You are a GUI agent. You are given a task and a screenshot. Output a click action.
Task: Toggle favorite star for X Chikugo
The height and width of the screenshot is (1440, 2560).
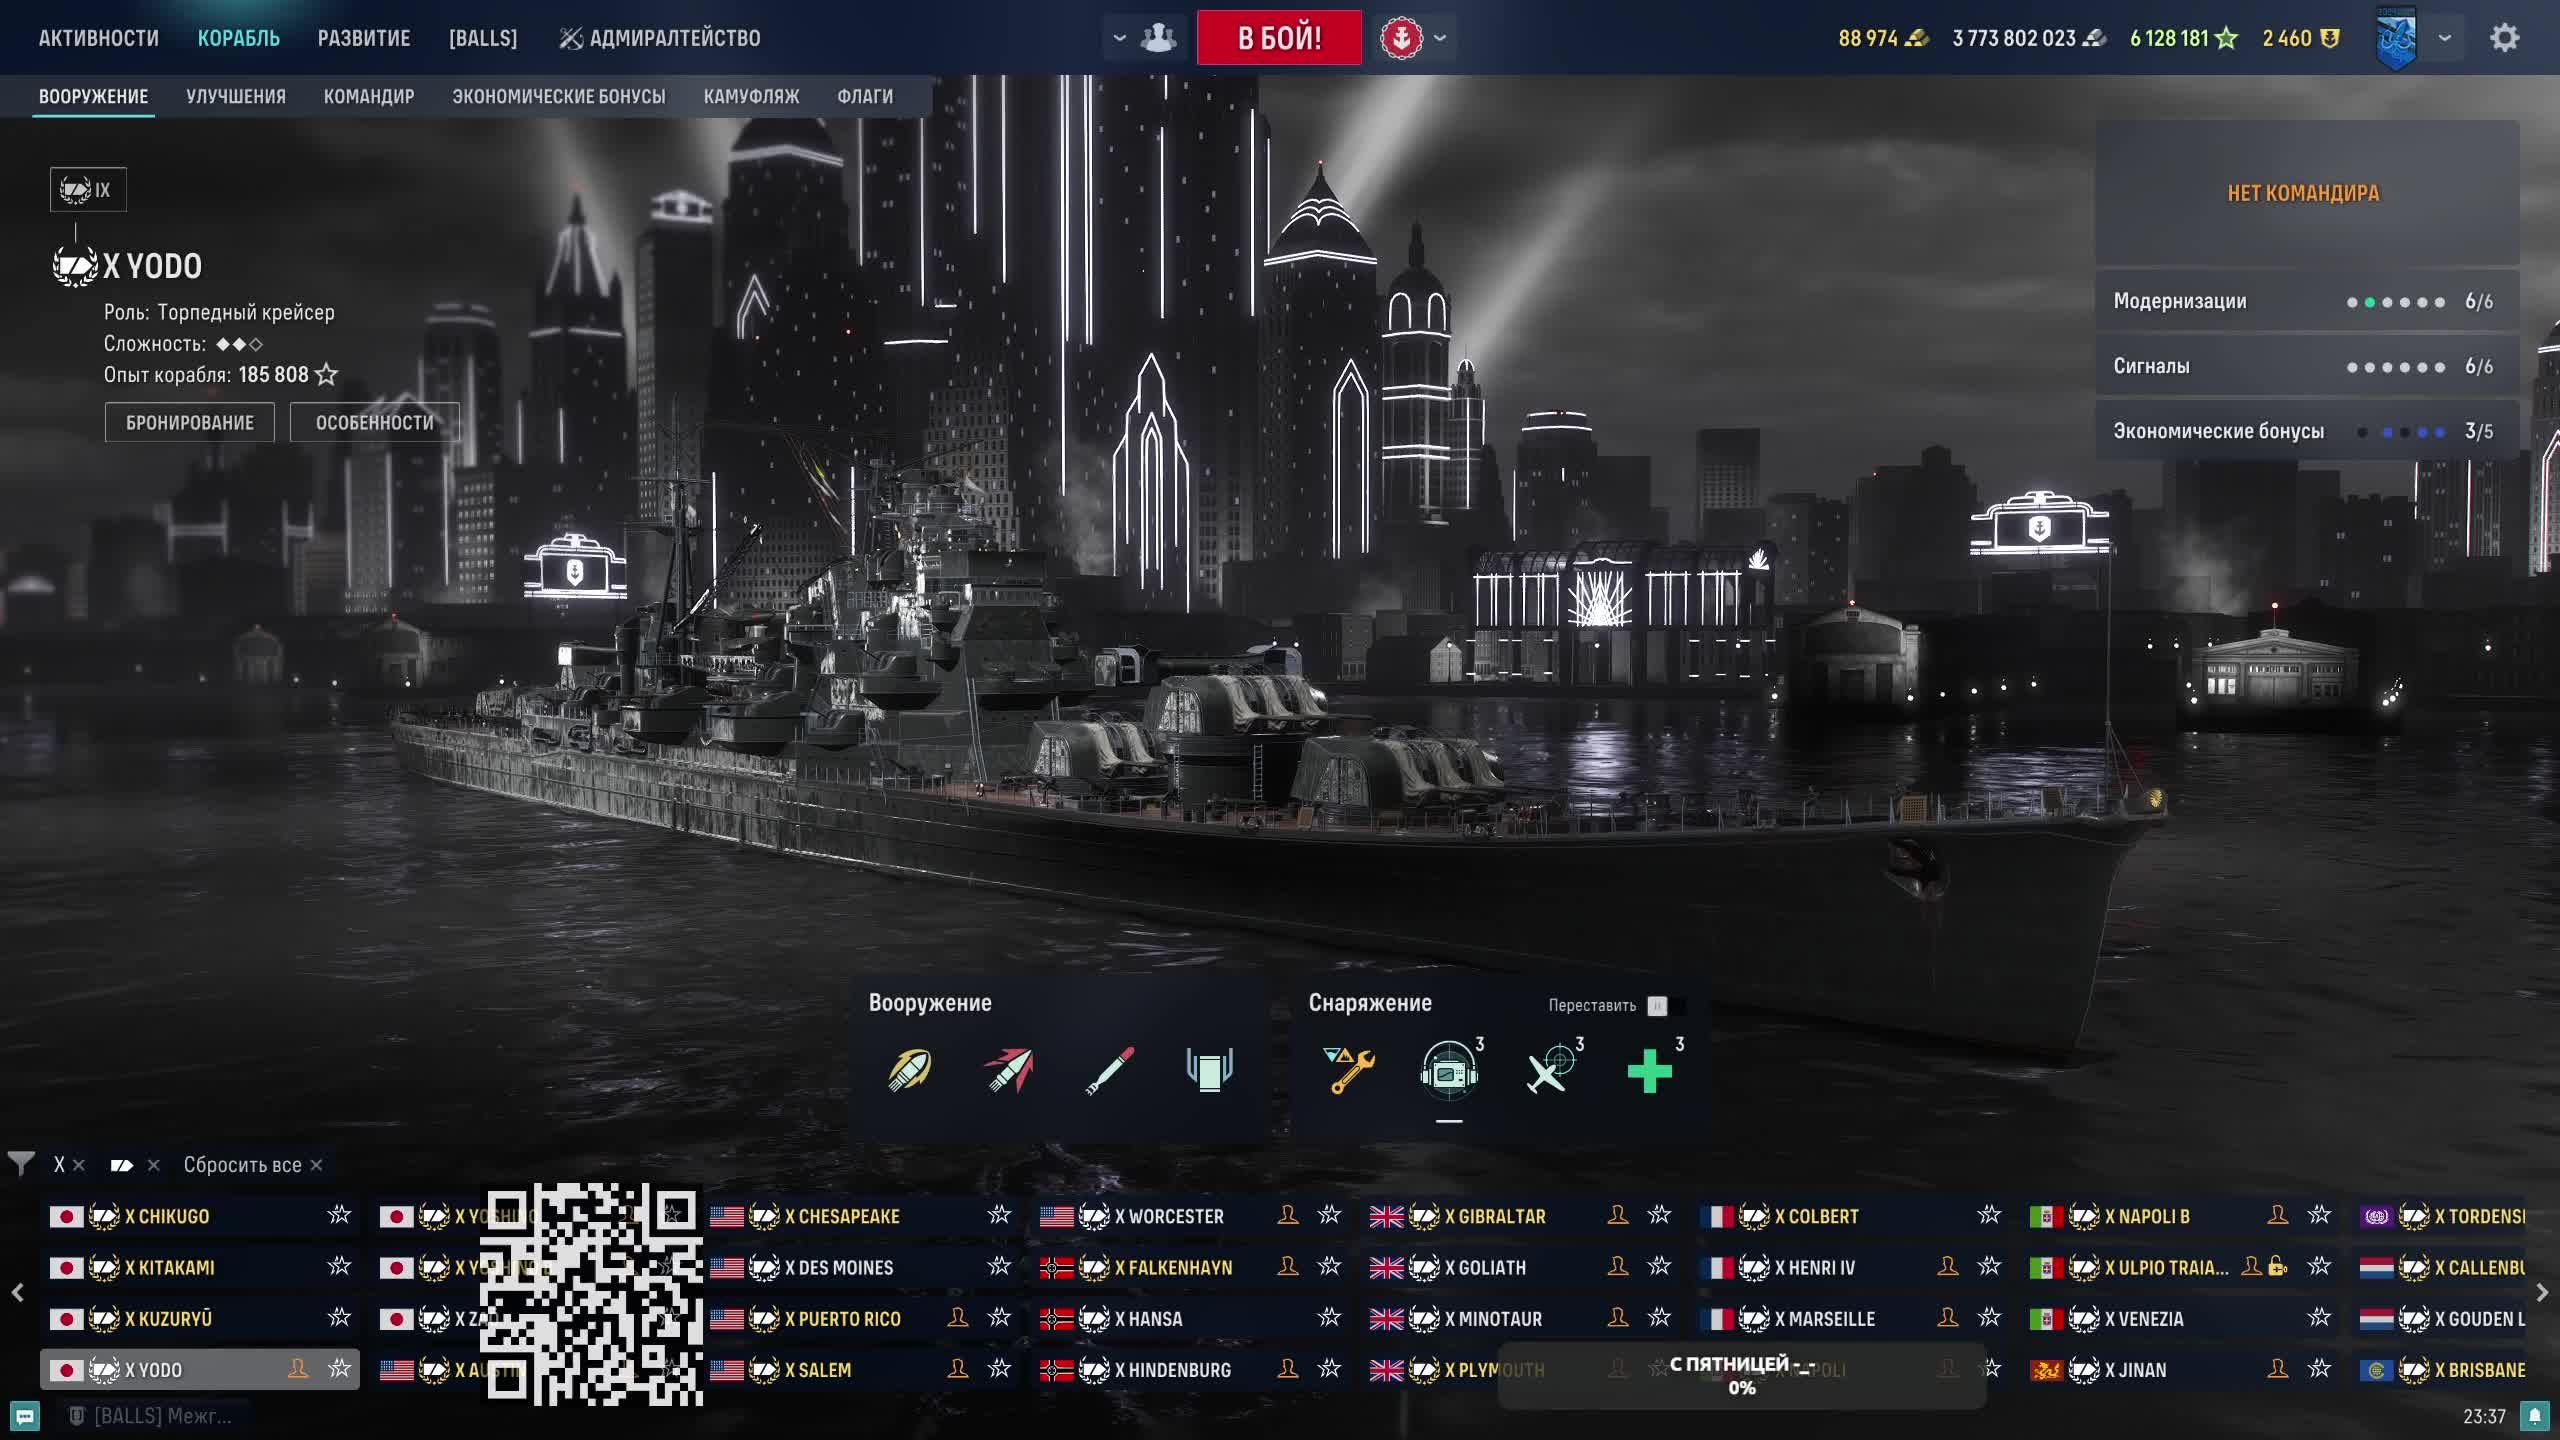339,1215
